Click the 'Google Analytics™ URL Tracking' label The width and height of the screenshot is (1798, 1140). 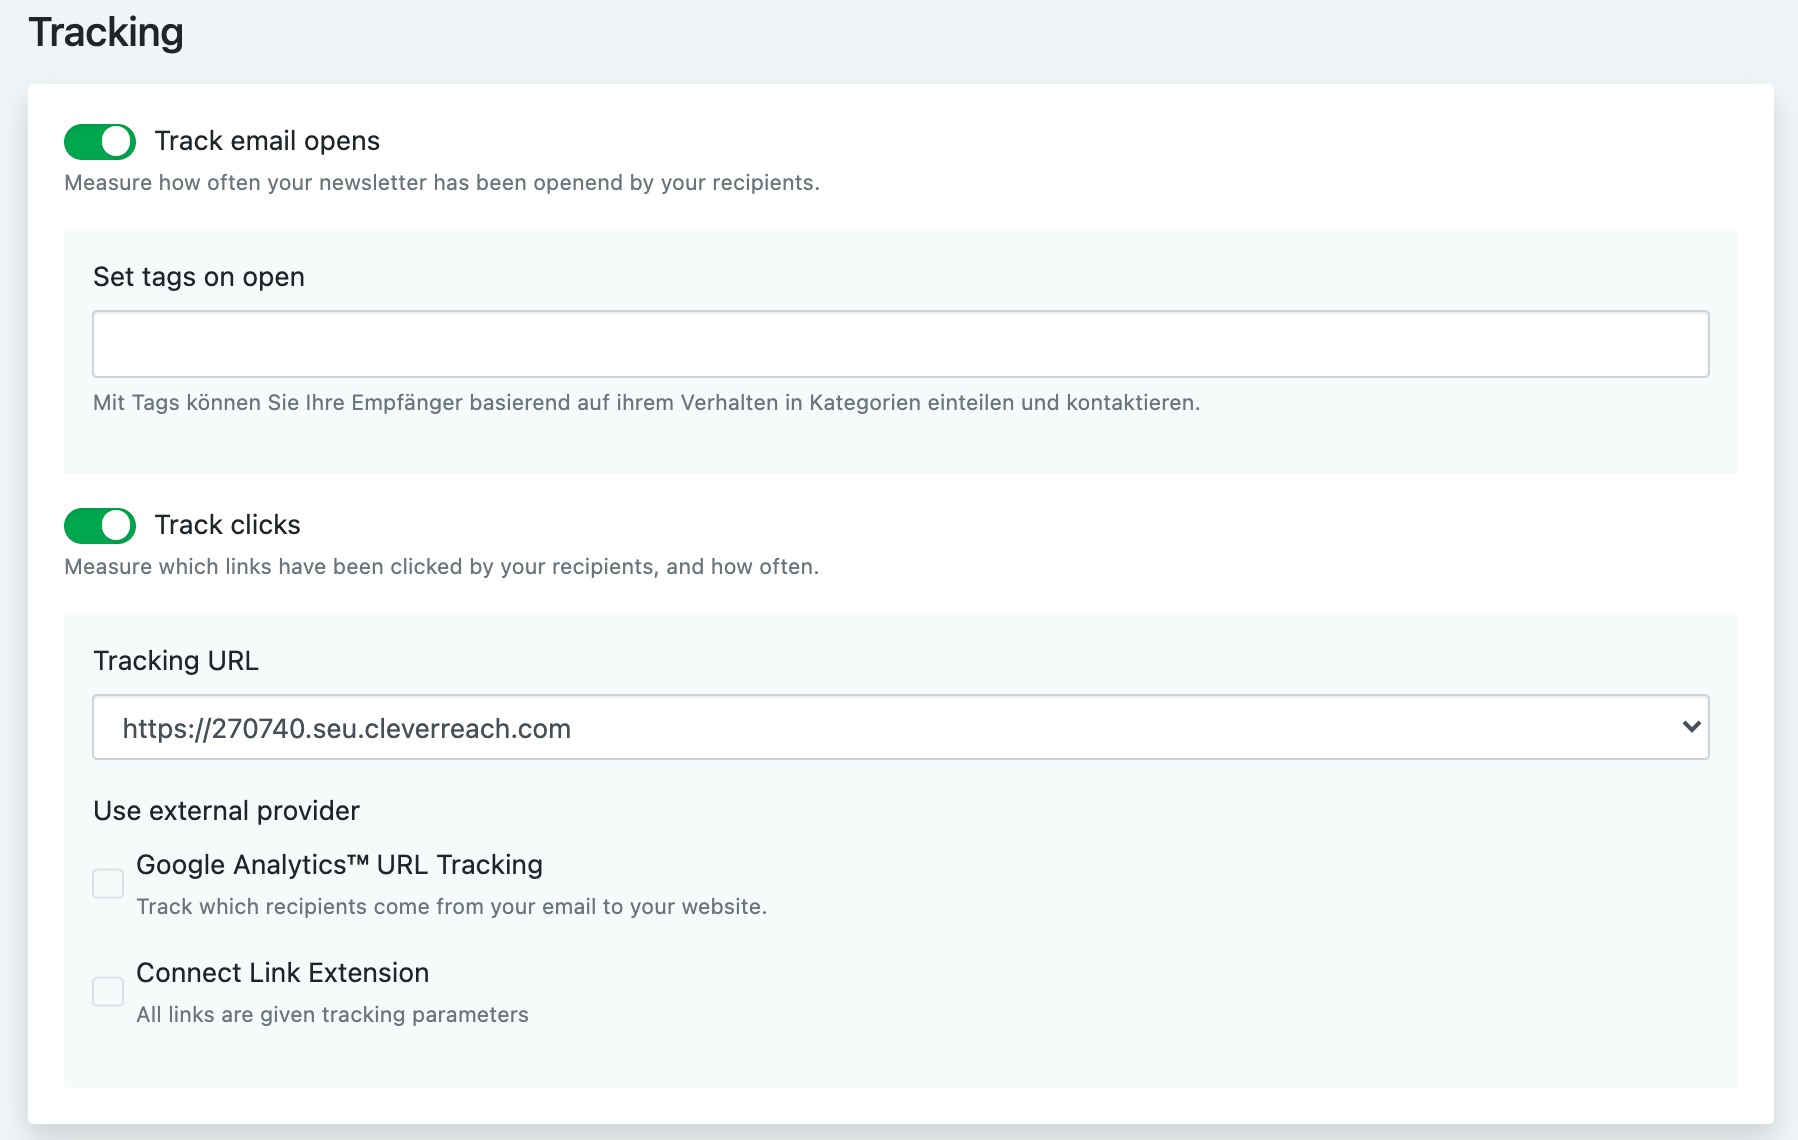pyautogui.click(x=339, y=865)
